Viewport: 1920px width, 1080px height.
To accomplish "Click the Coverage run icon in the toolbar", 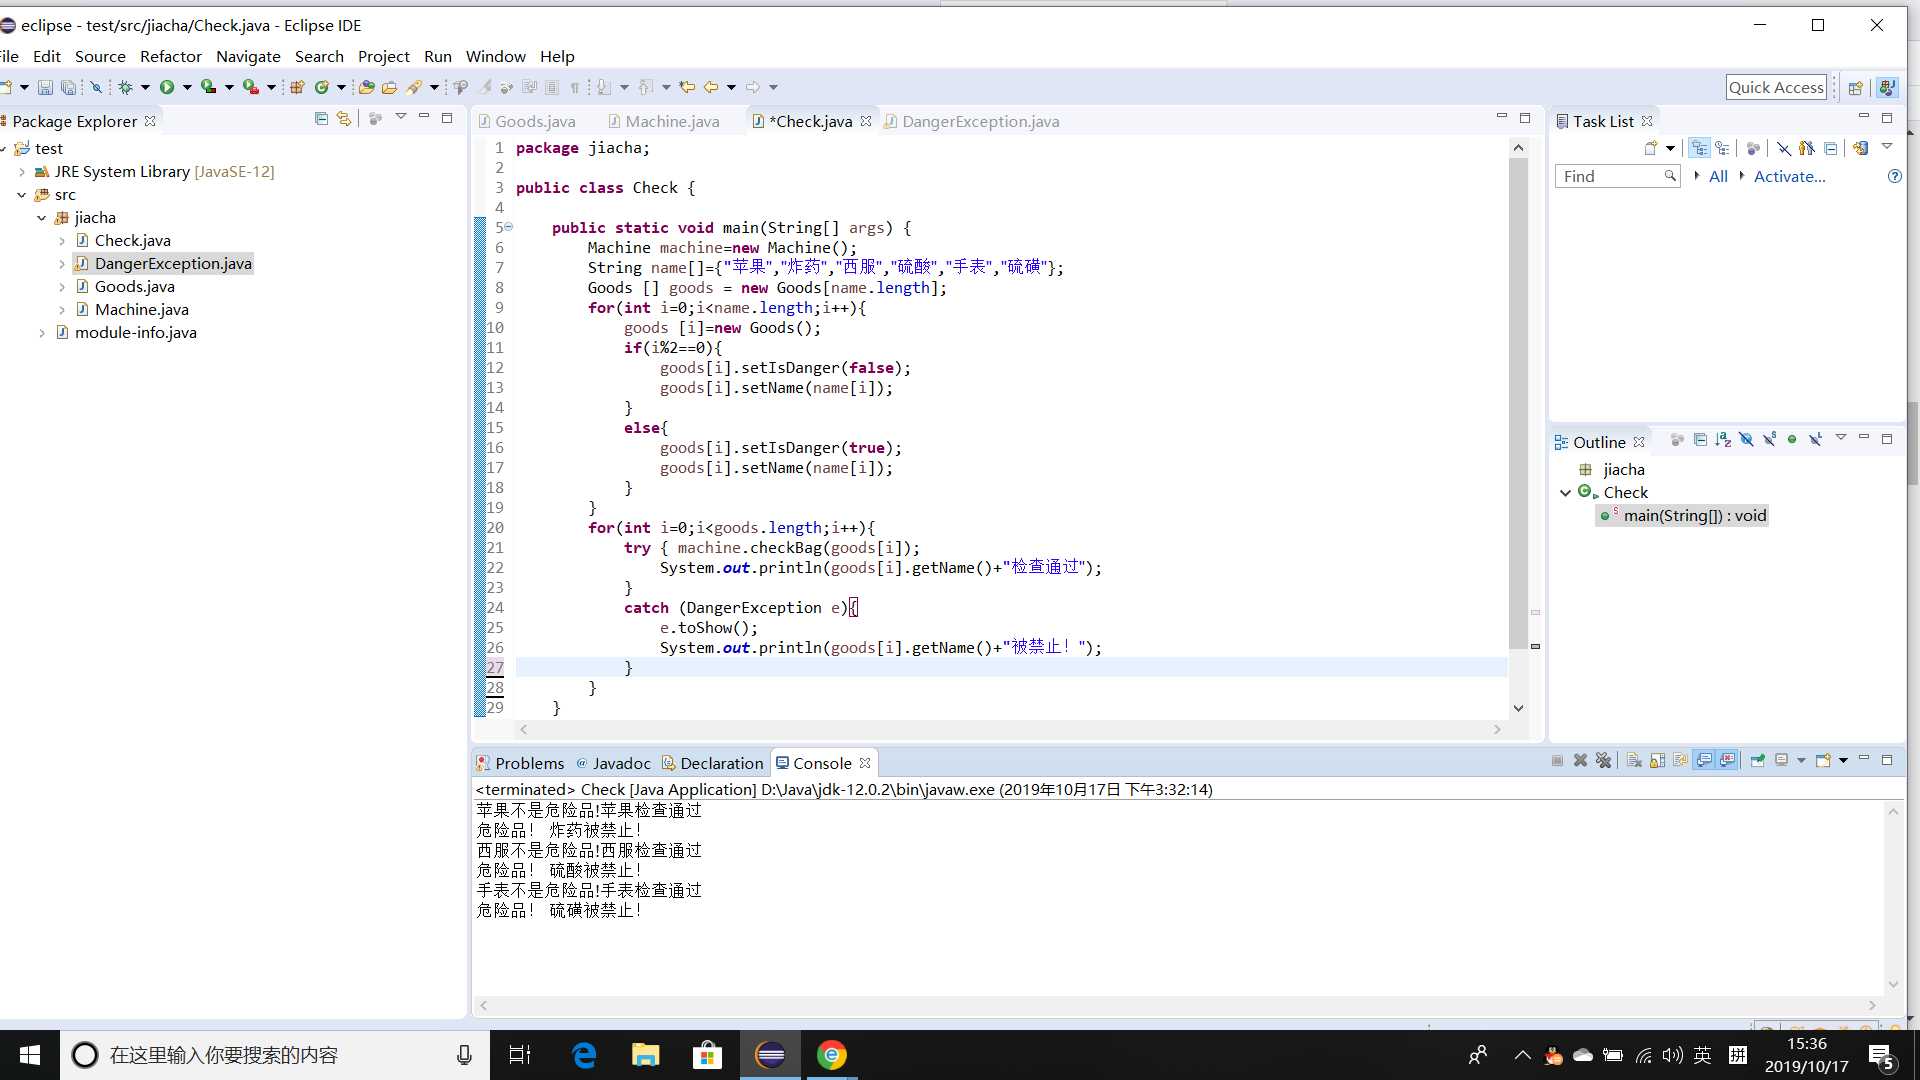I will (208, 88).
